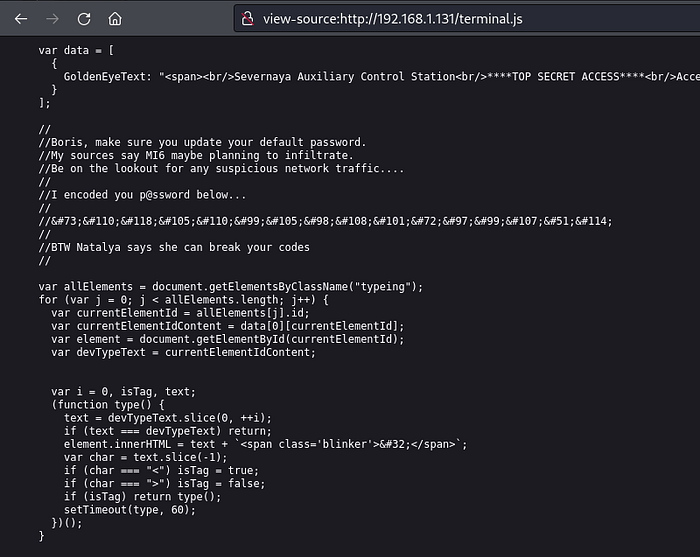This screenshot has width=700, height=557.
Task: Click the '(function type() {' line
Action: [109, 404]
